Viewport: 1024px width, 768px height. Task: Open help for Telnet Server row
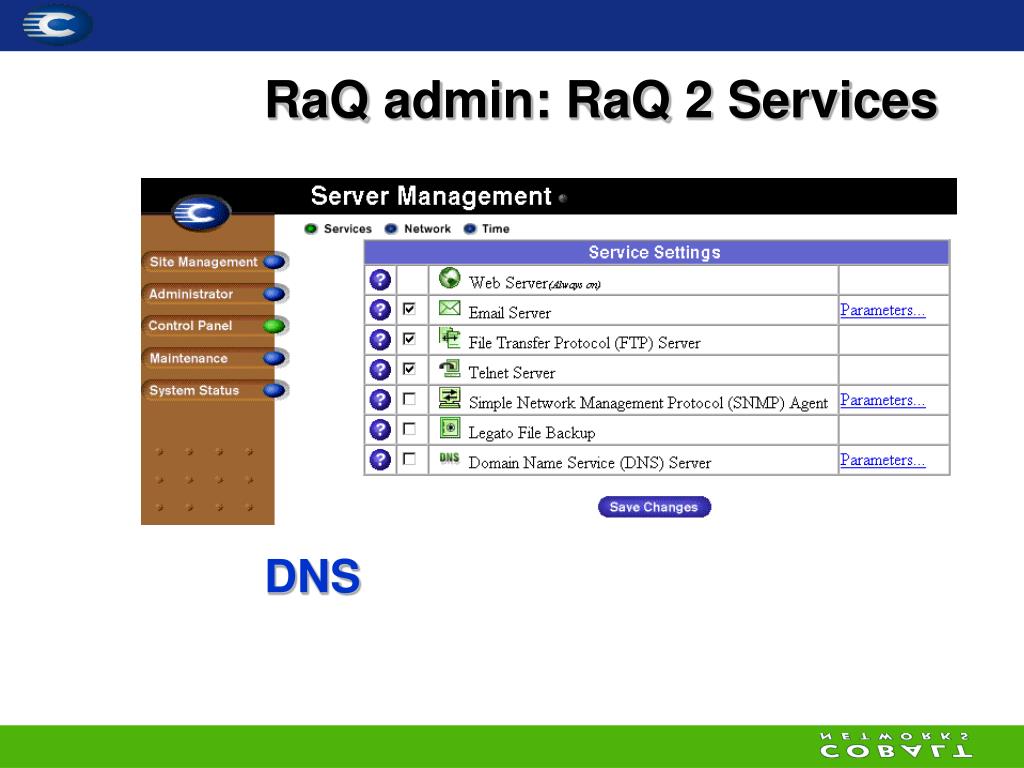click(x=380, y=370)
